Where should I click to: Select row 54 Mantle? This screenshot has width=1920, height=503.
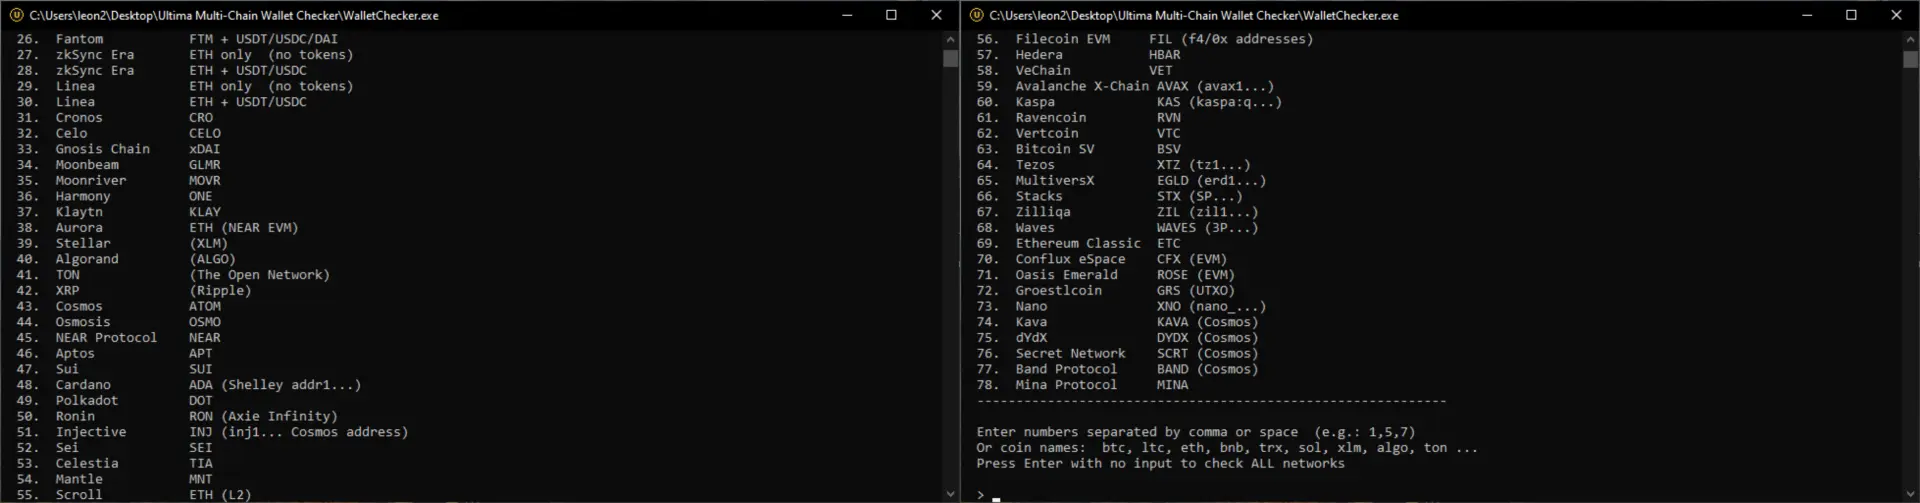point(115,479)
